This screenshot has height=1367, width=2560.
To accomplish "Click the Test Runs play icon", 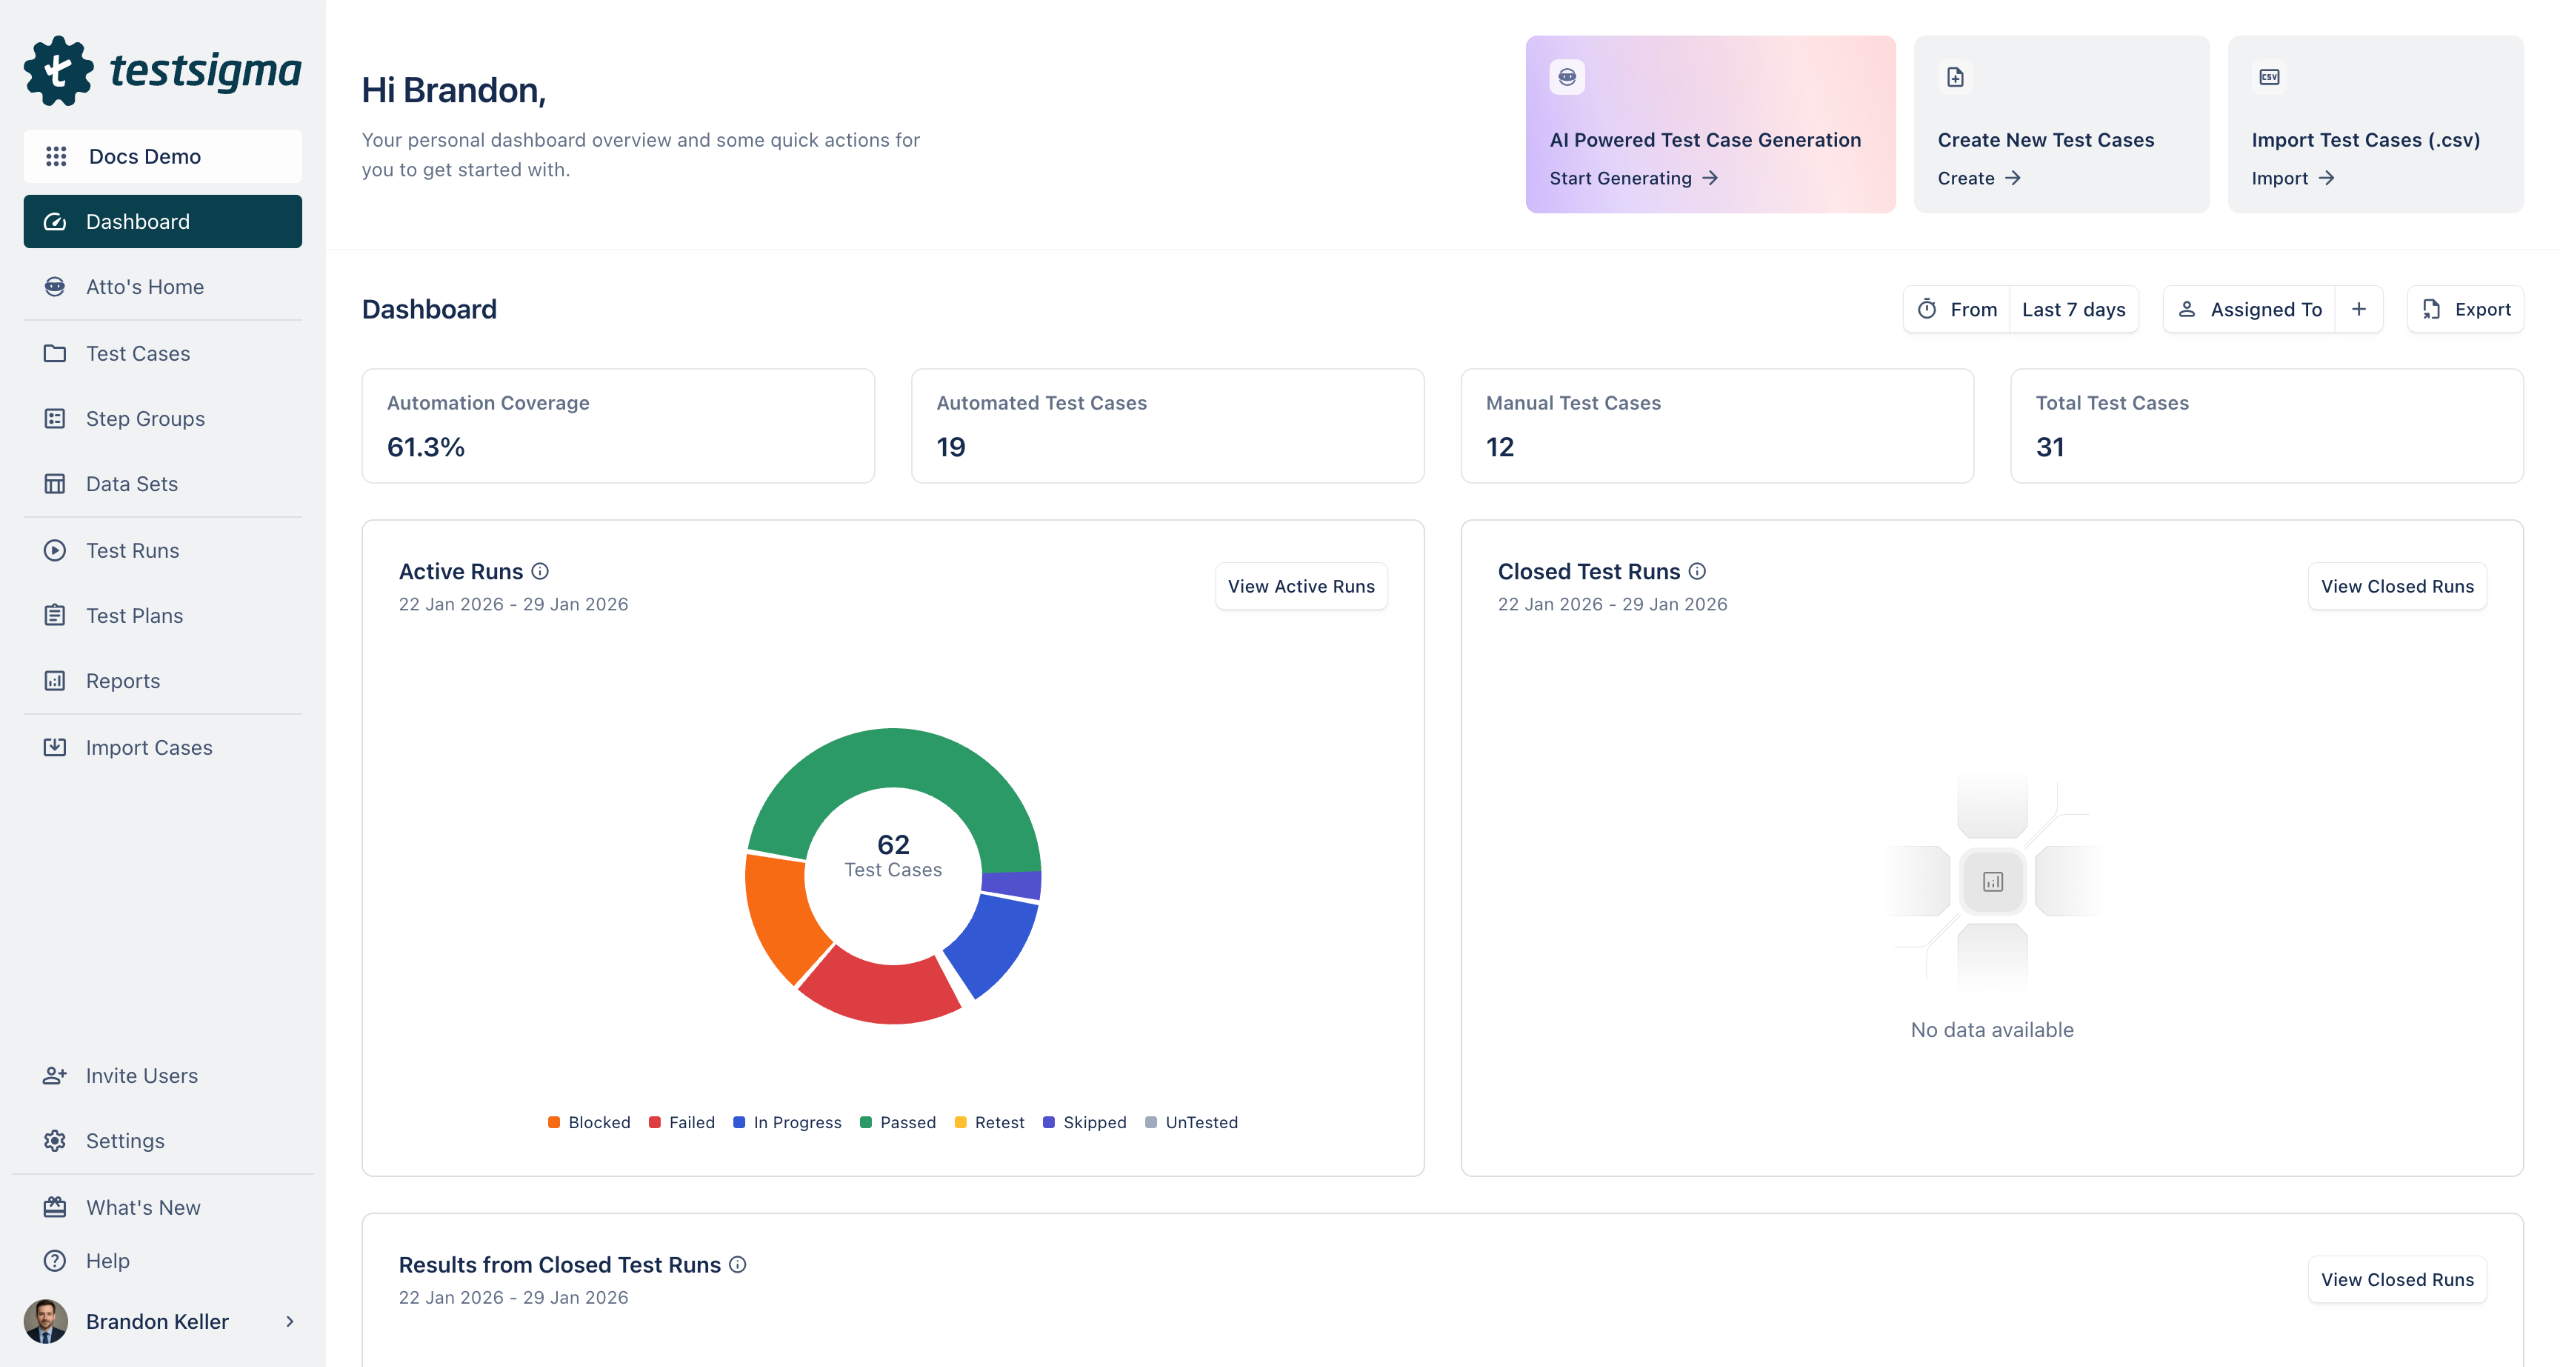I will [x=55, y=551].
